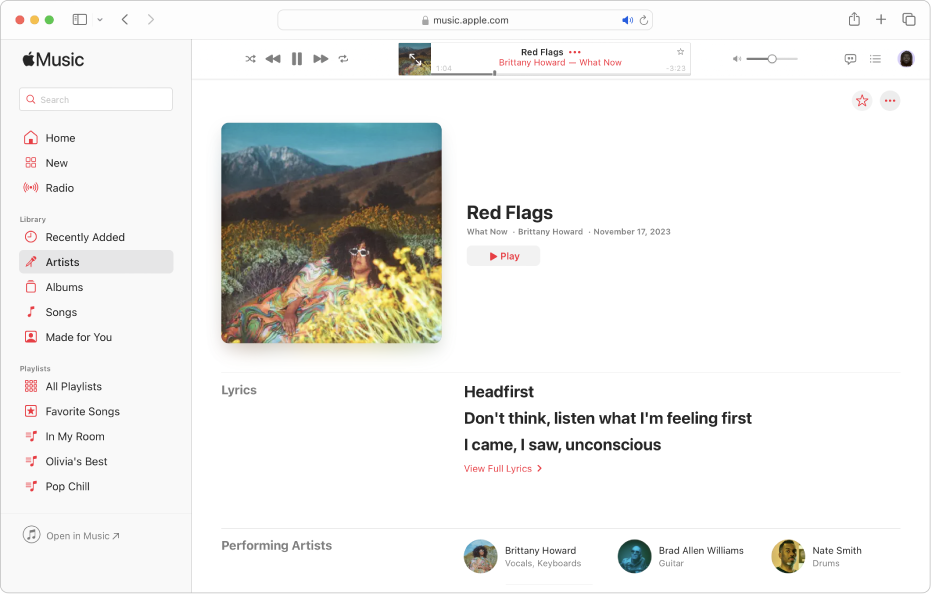The image size is (932, 596).
Task: Pause the current song
Action: (297, 59)
